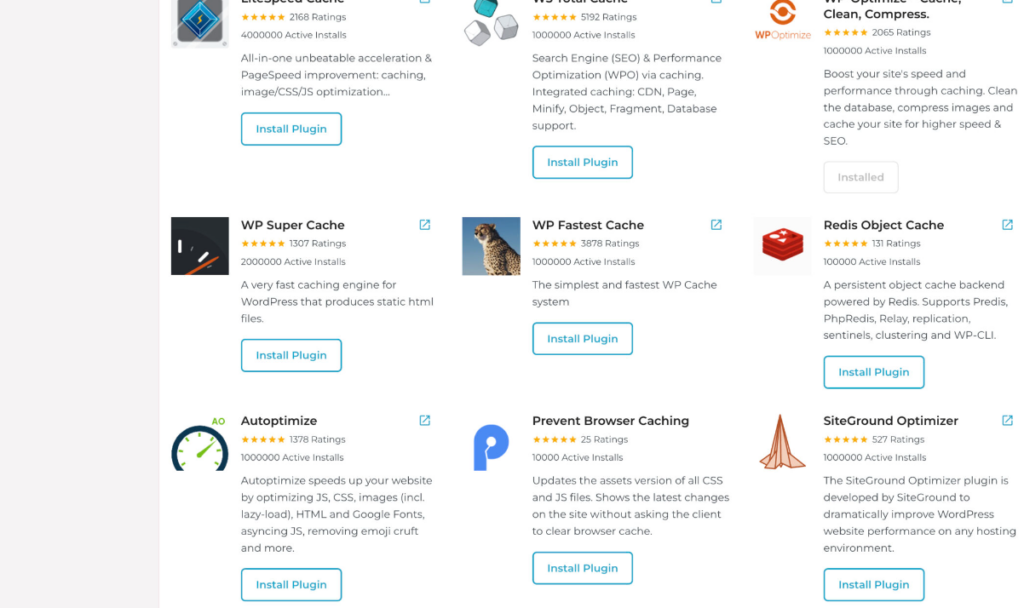1024x608 pixels.
Task: Install the LiteSpeed Cache plugin
Action: (x=291, y=129)
